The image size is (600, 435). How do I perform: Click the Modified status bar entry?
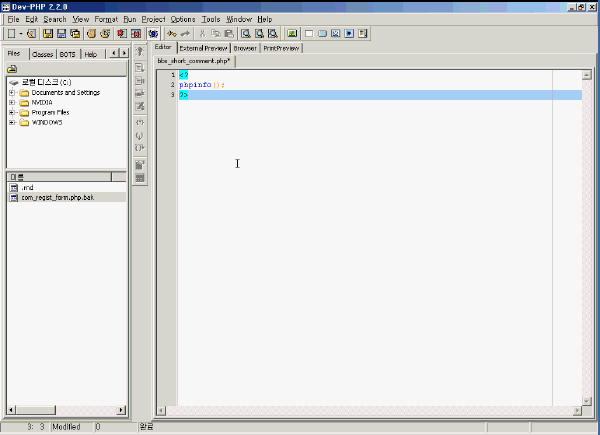67,427
